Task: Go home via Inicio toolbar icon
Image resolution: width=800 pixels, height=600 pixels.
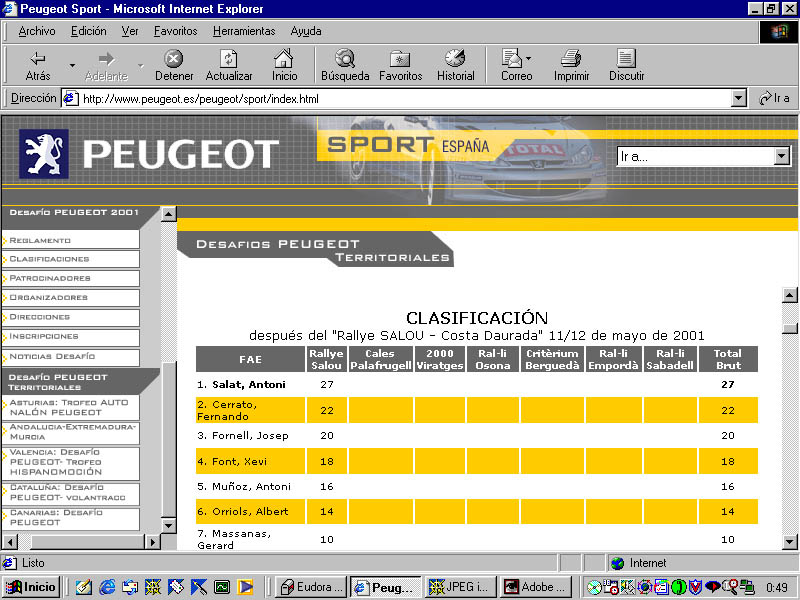Action: [x=284, y=59]
